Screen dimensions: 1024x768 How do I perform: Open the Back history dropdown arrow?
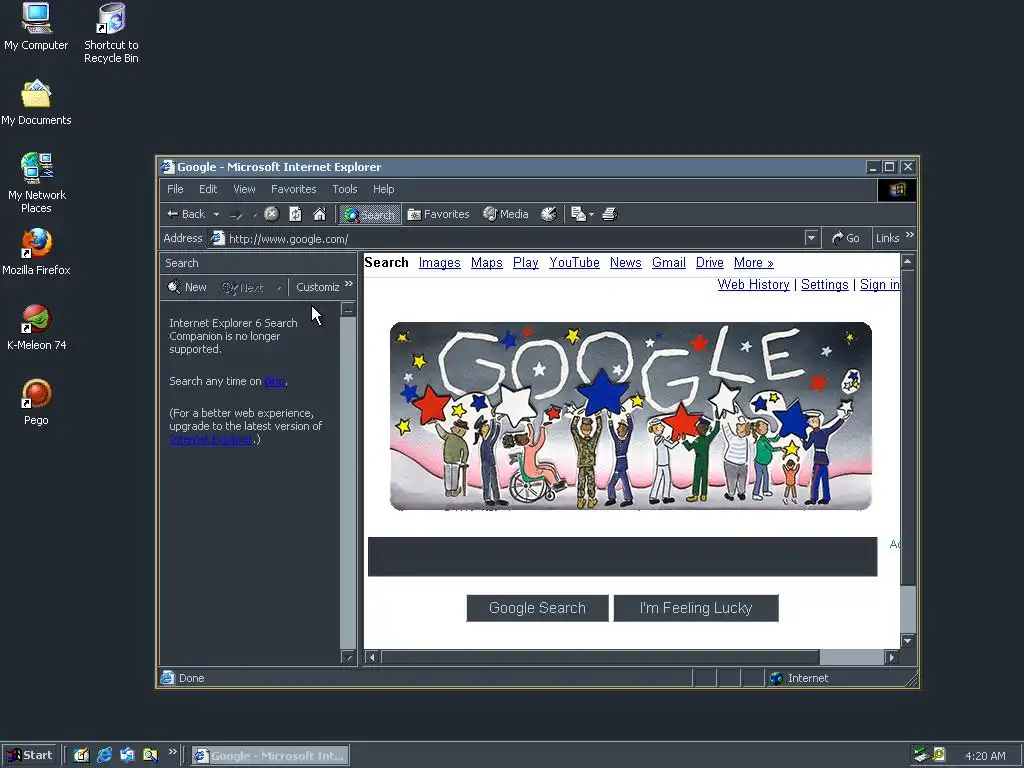(x=216, y=214)
